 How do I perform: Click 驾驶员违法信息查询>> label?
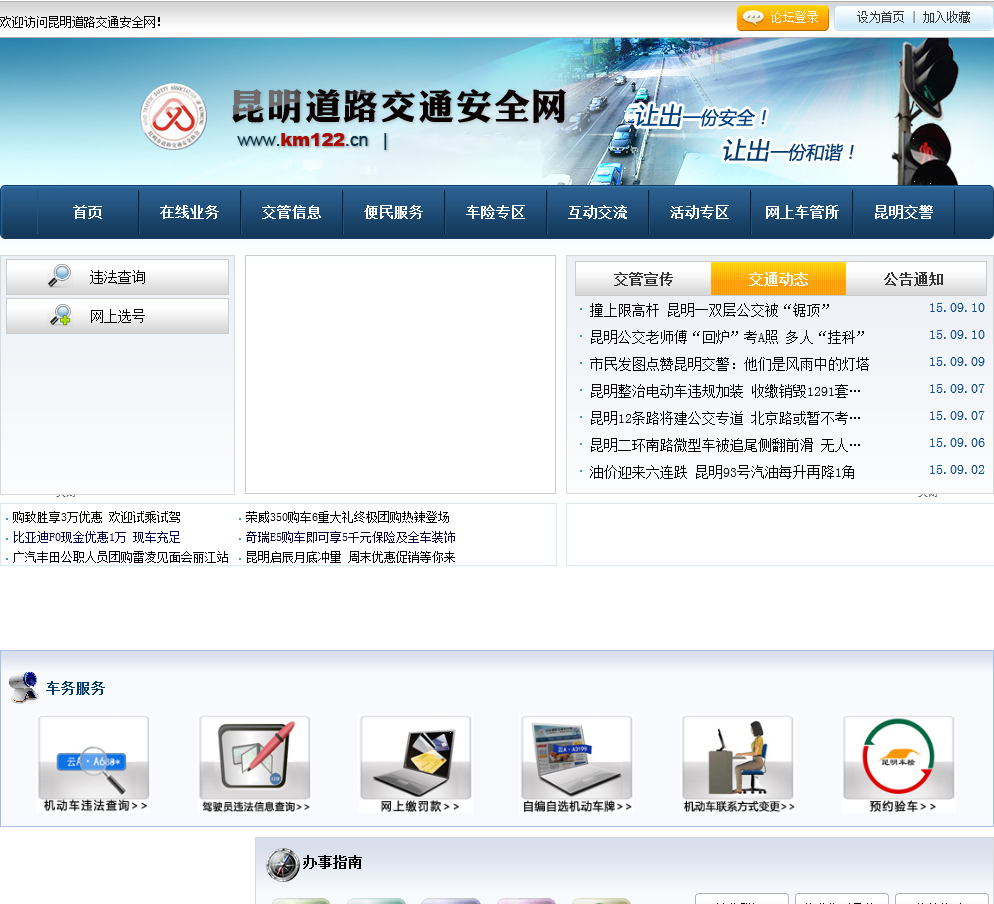click(255, 806)
